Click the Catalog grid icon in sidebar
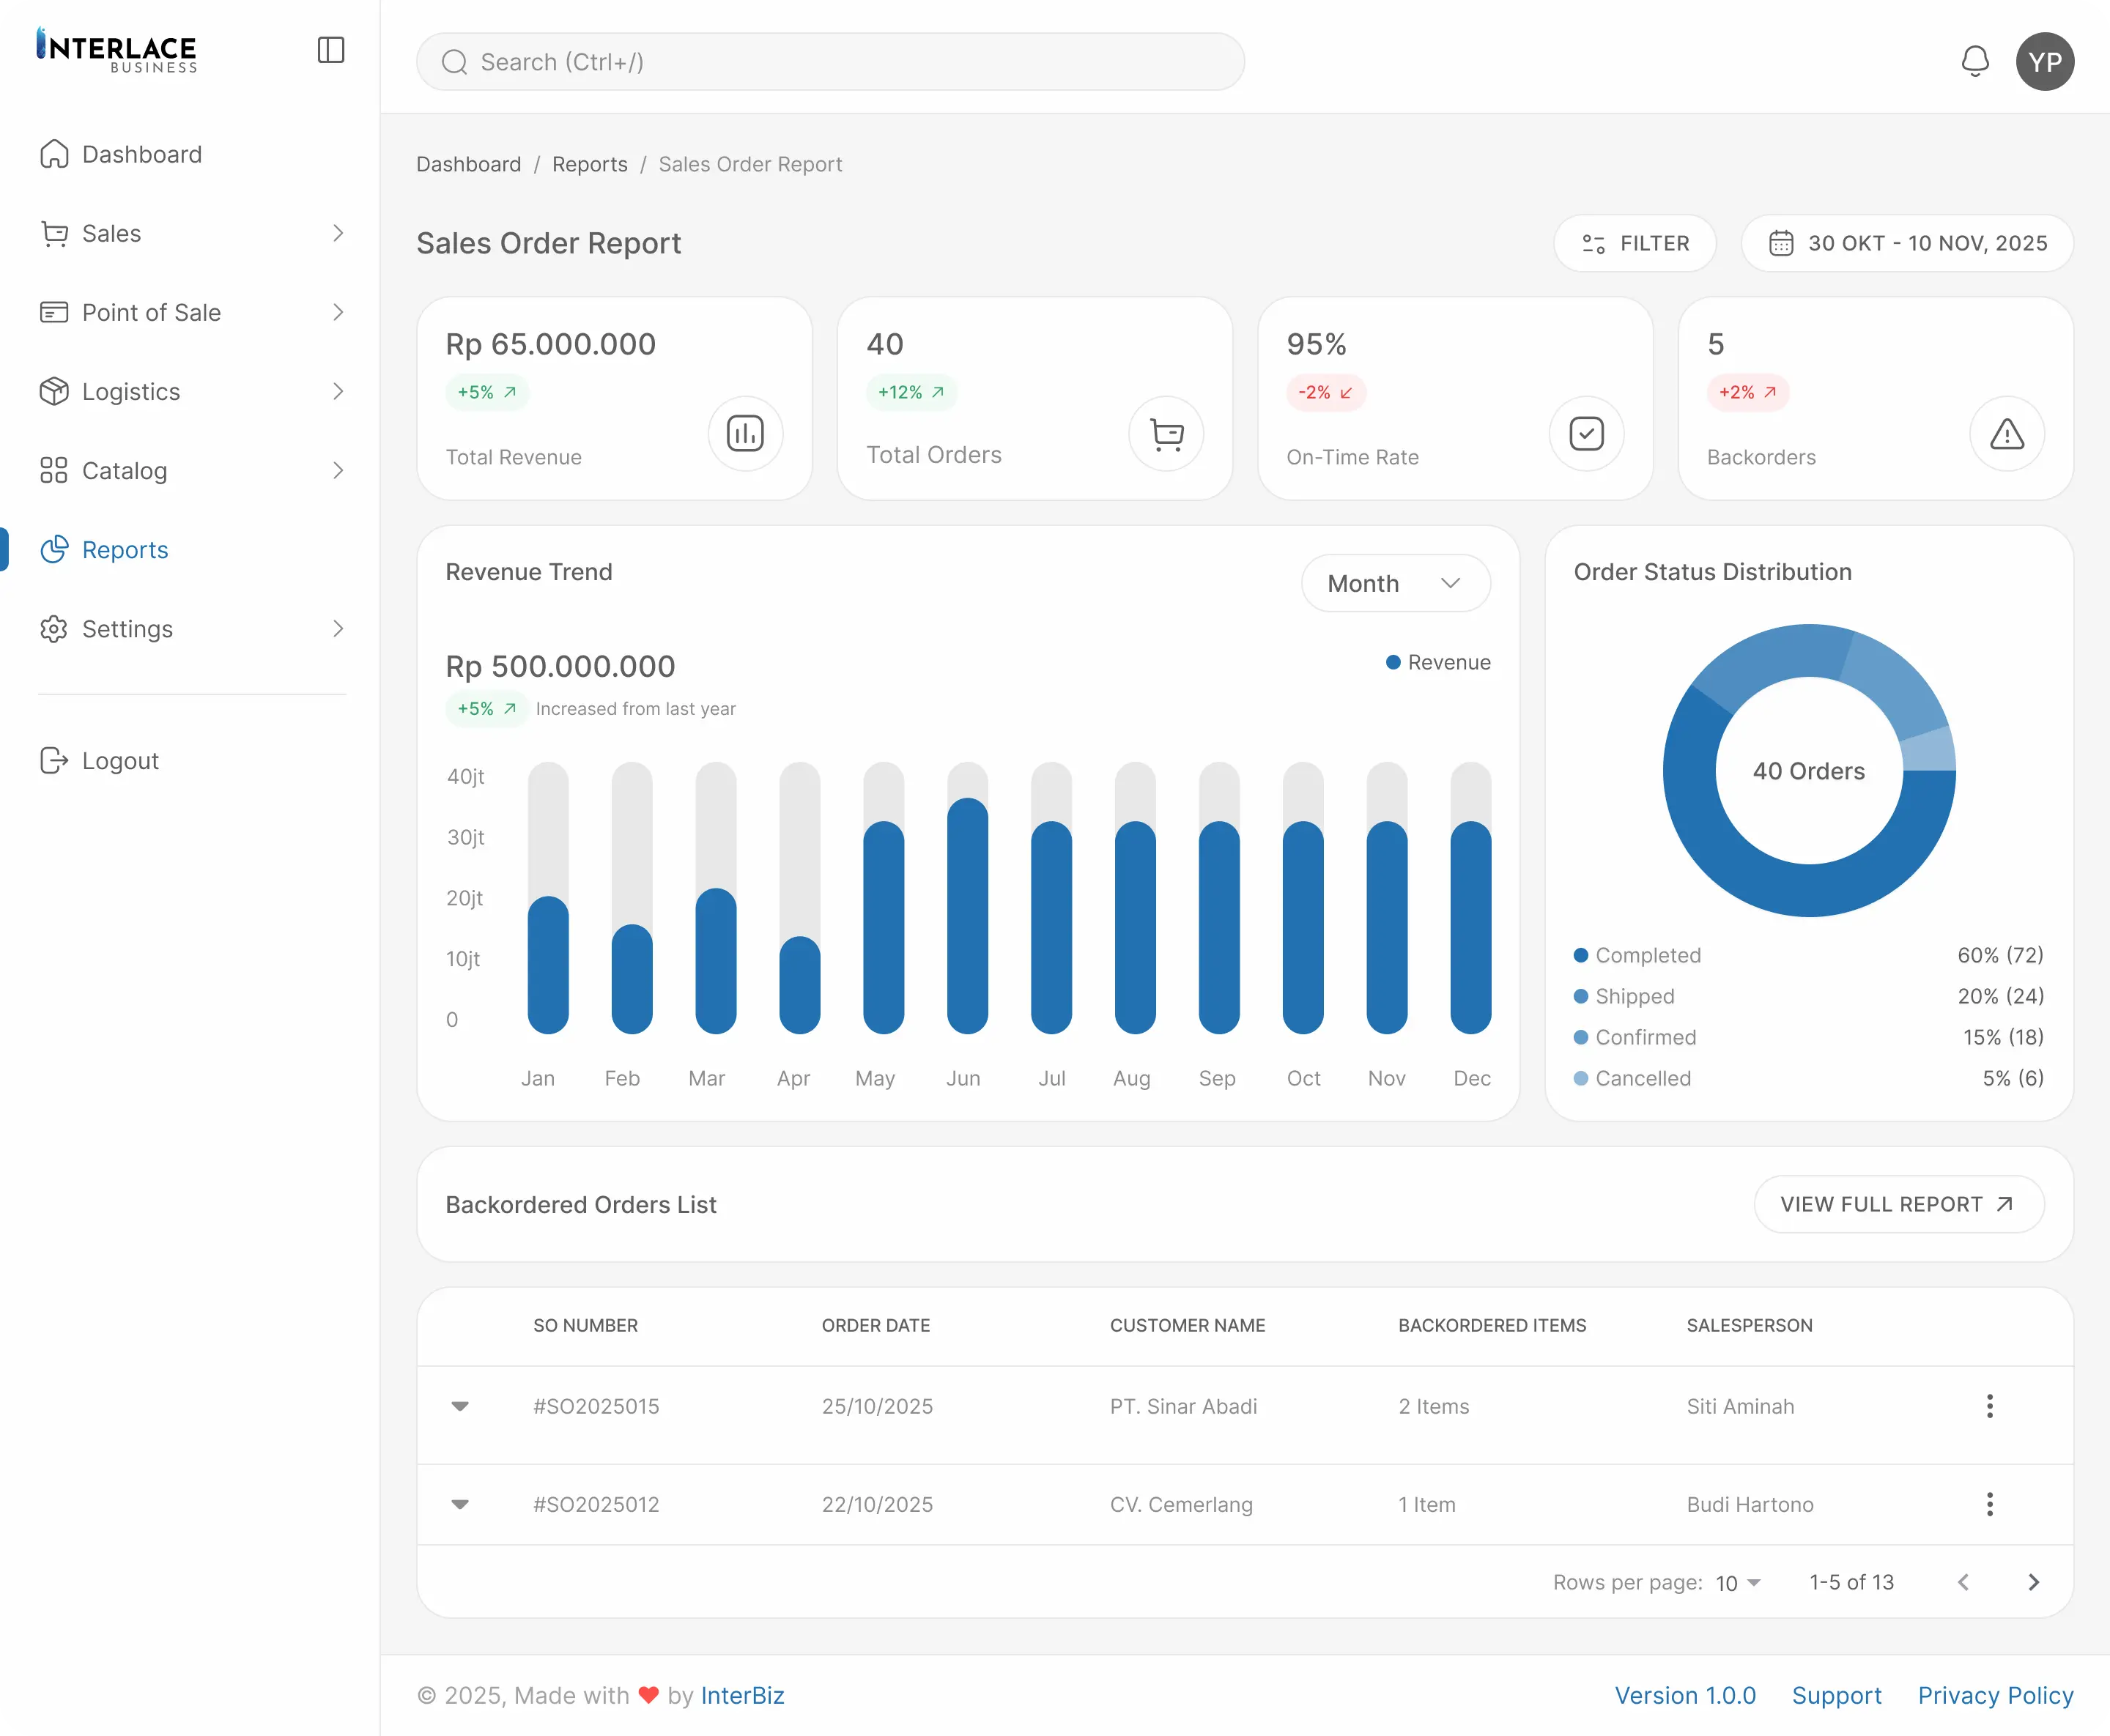 [x=54, y=470]
